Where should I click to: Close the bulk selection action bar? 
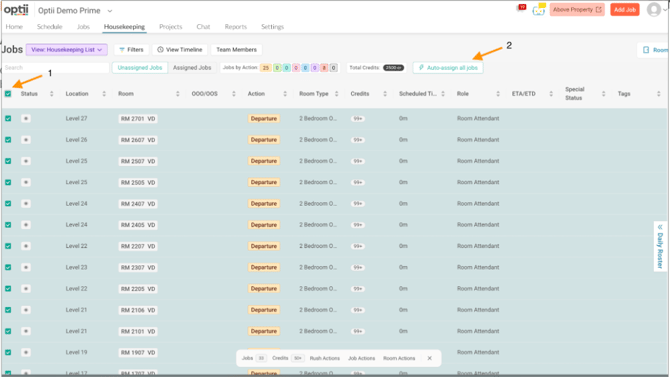[429, 358]
